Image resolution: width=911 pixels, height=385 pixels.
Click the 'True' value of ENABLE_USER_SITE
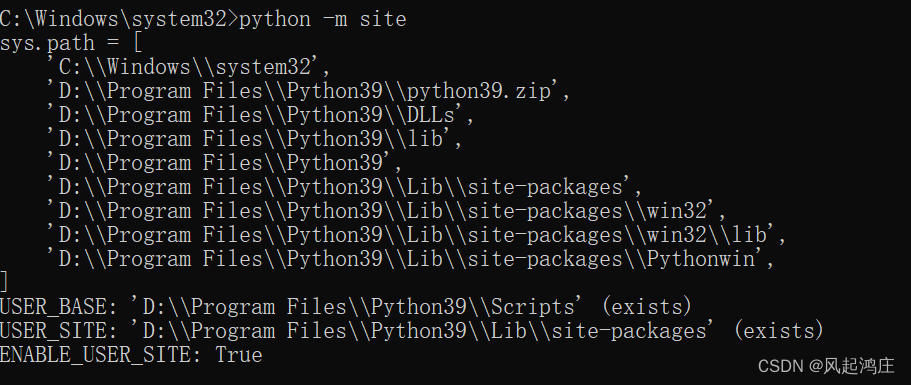(x=239, y=355)
